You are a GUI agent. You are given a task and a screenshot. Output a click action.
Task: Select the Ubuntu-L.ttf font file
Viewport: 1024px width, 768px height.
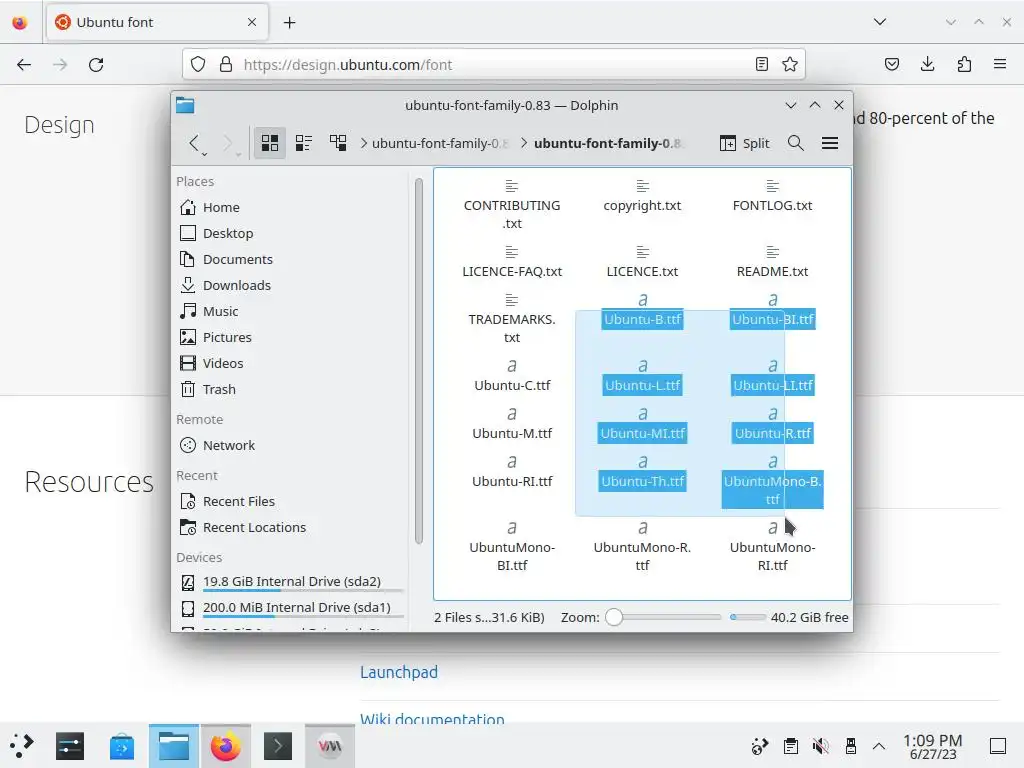coord(643,376)
